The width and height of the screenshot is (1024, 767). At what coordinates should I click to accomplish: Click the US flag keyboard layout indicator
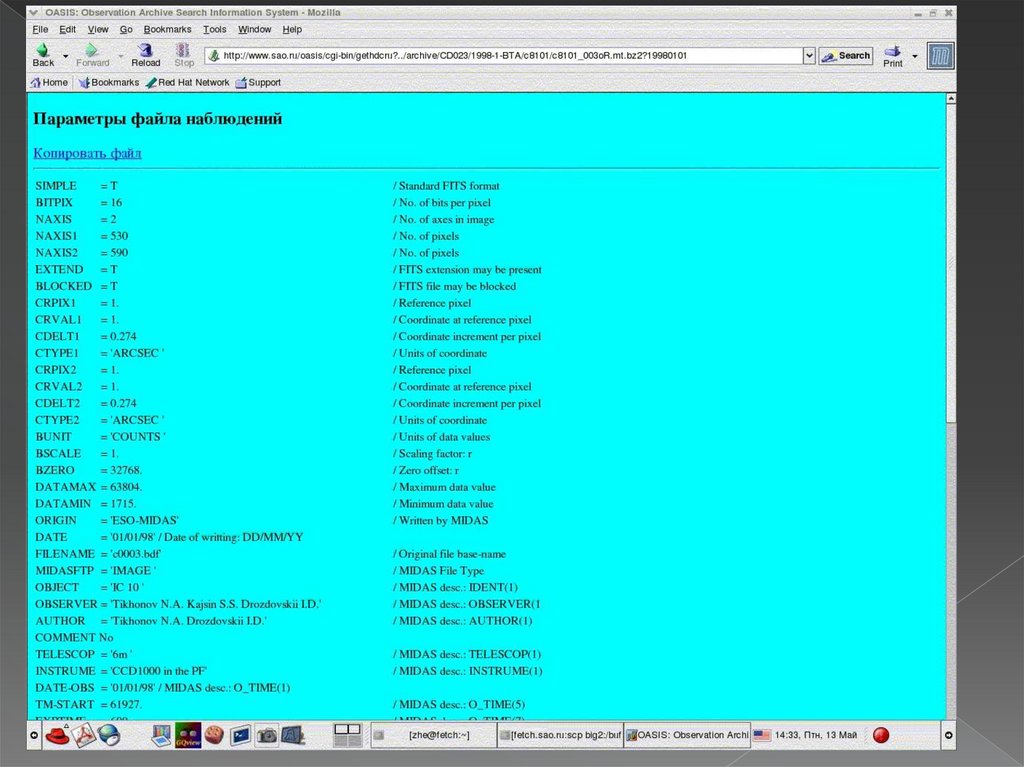761,735
